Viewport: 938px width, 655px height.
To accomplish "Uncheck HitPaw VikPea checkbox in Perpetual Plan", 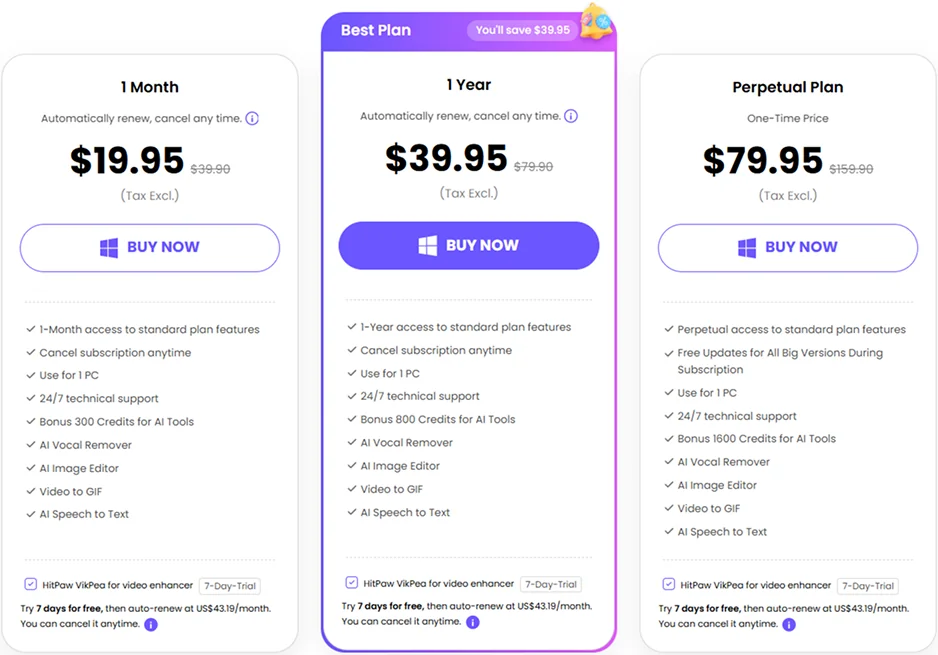I will [669, 584].
